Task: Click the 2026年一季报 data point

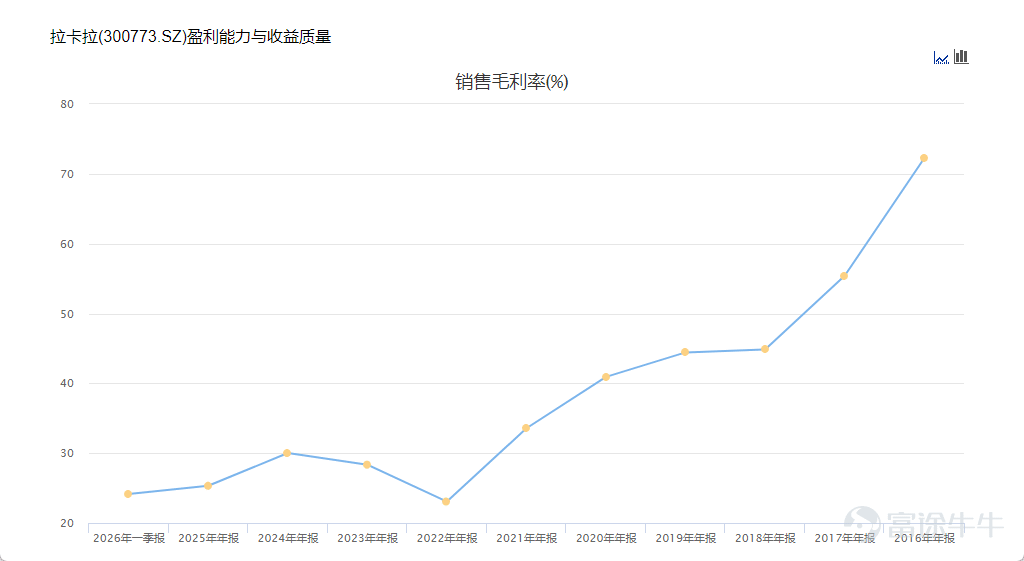Action: coord(128,494)
